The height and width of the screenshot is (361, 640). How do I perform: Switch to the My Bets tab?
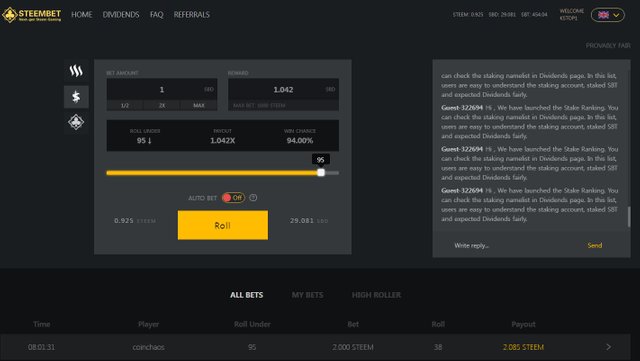pos(307,295)
